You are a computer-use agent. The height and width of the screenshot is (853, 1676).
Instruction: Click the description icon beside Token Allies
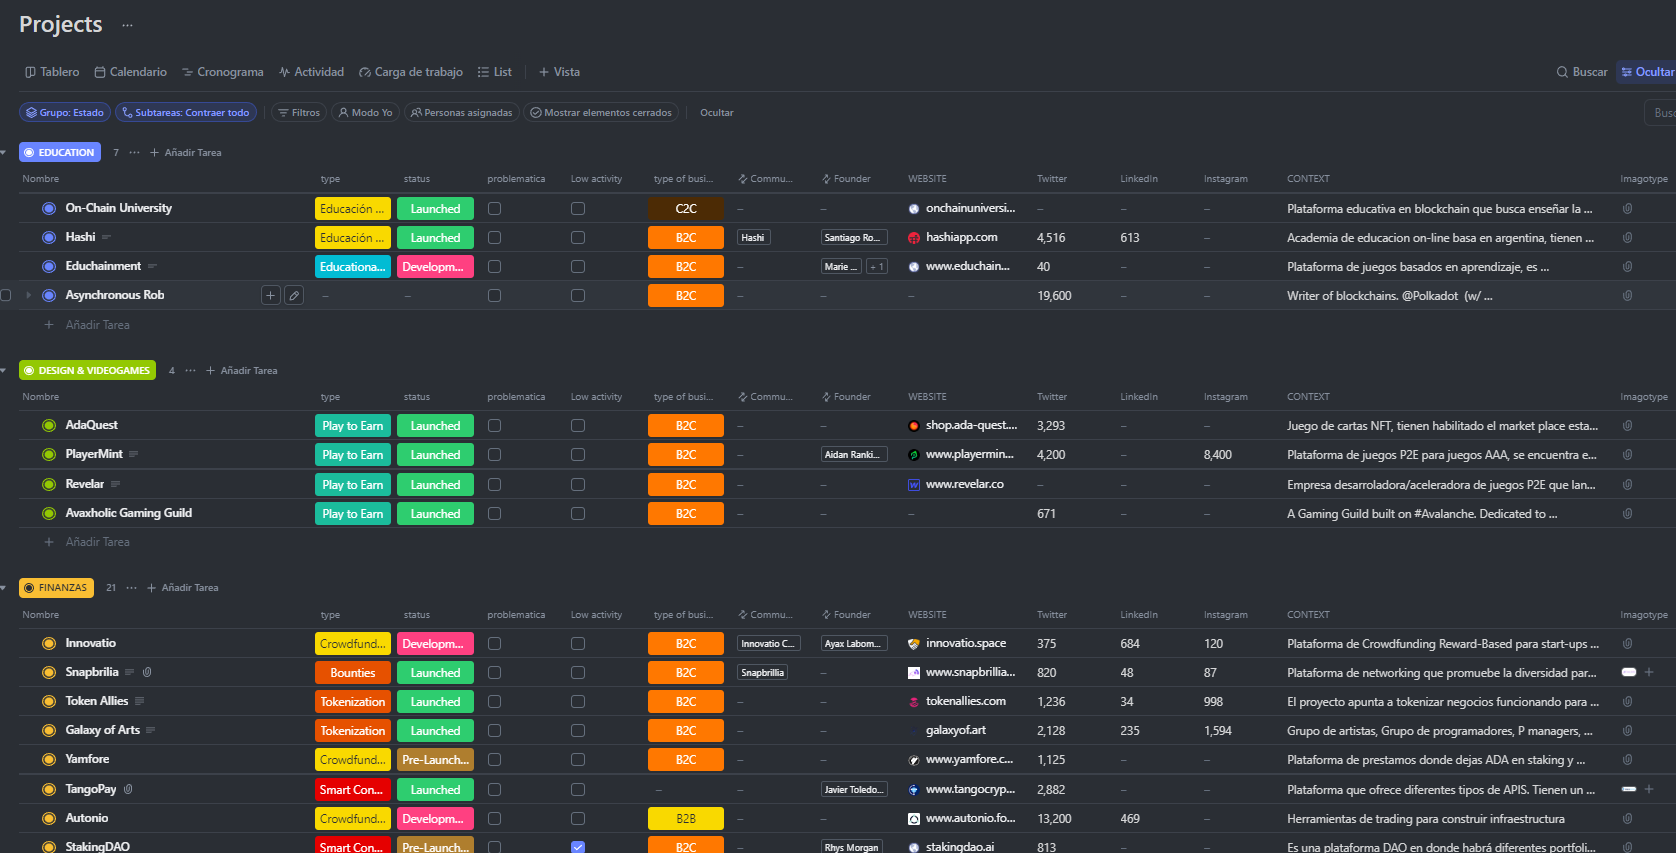tap(139, 701)
